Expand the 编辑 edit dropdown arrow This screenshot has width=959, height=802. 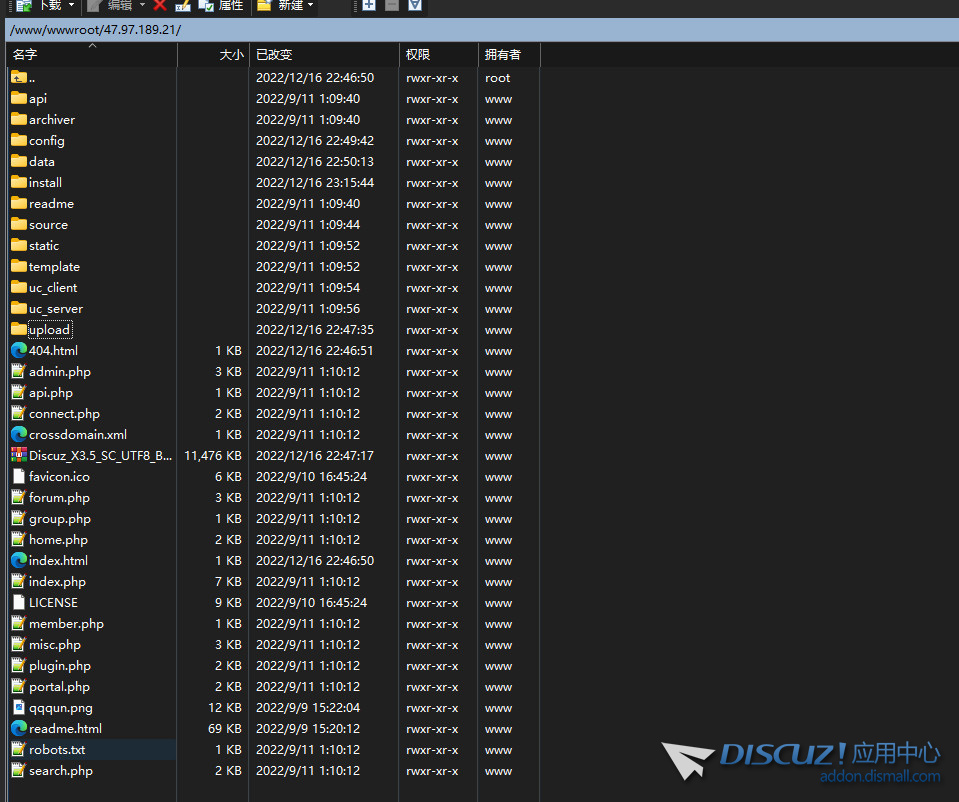click(x=142, y=6)
